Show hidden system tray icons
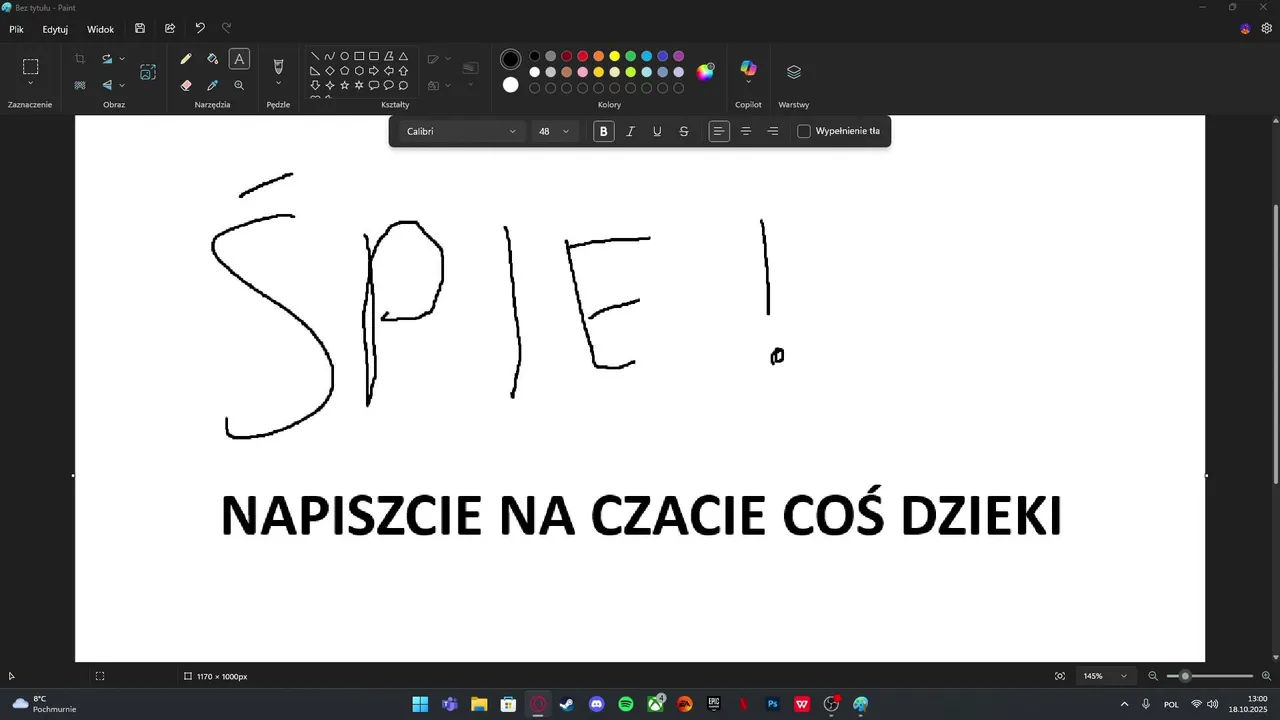 pos(1124,704)
